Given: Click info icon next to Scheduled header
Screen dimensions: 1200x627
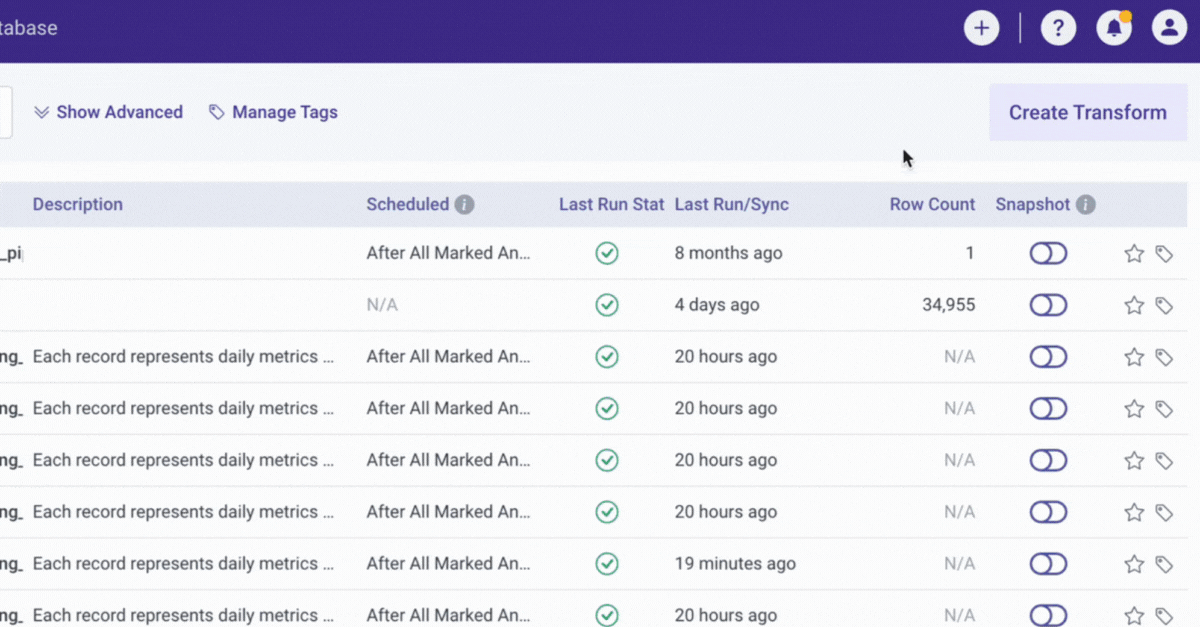Looking at the screenshot, I should coord(464,205).
